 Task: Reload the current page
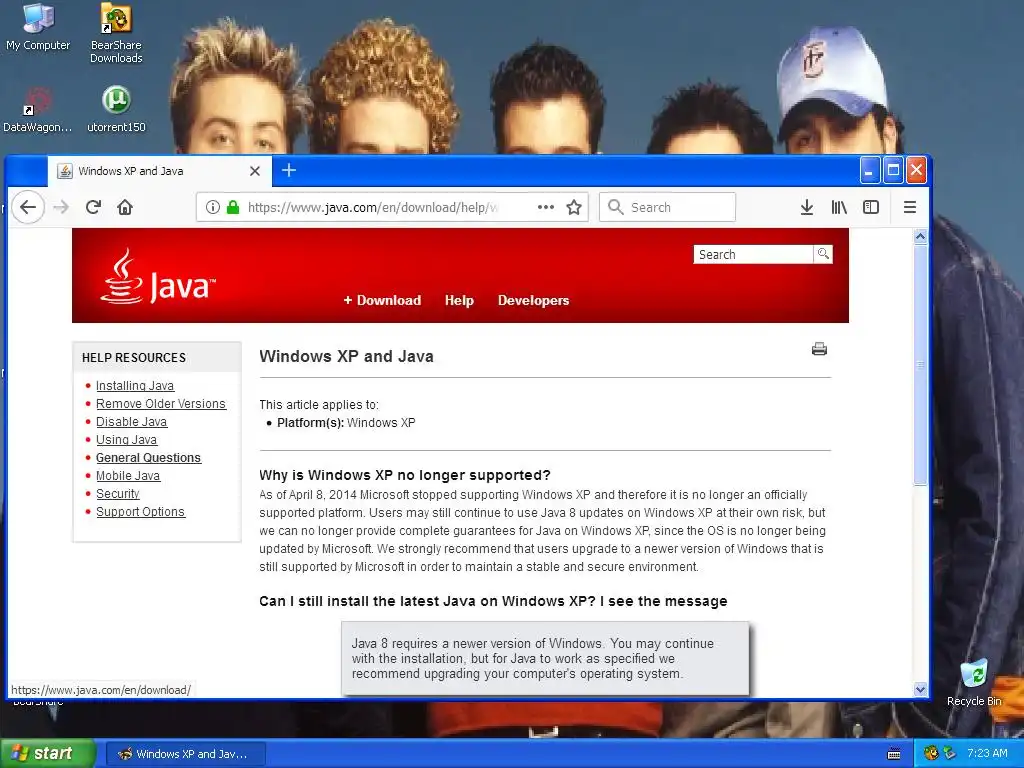(93, 207)
